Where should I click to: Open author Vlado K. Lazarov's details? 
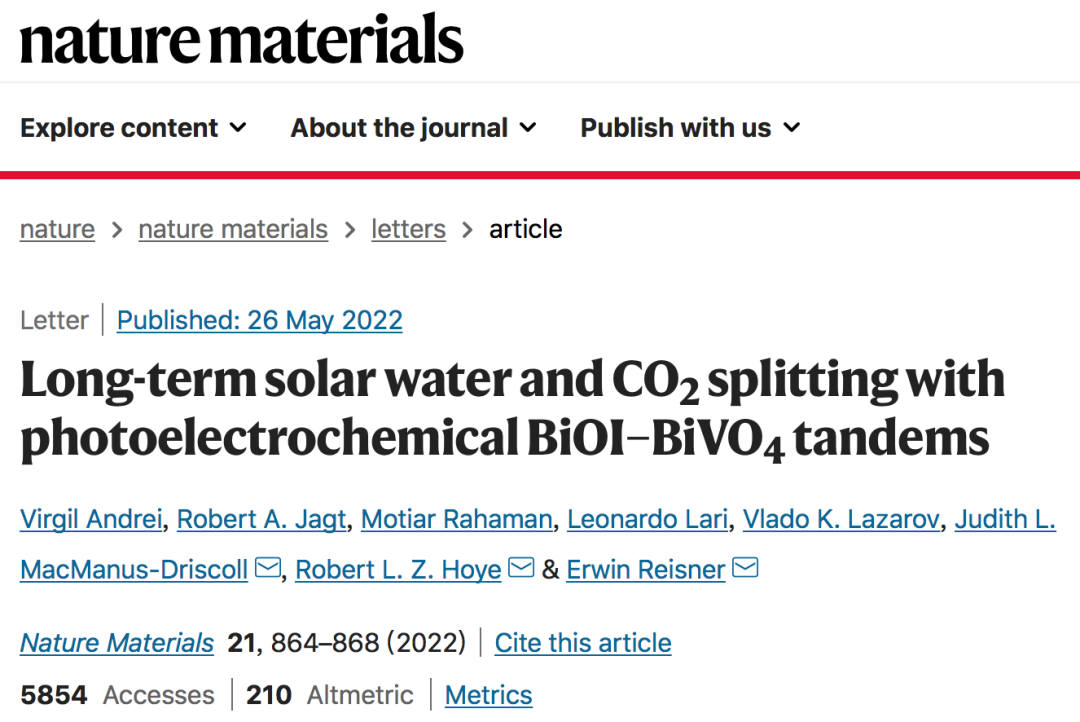(842, 519)
